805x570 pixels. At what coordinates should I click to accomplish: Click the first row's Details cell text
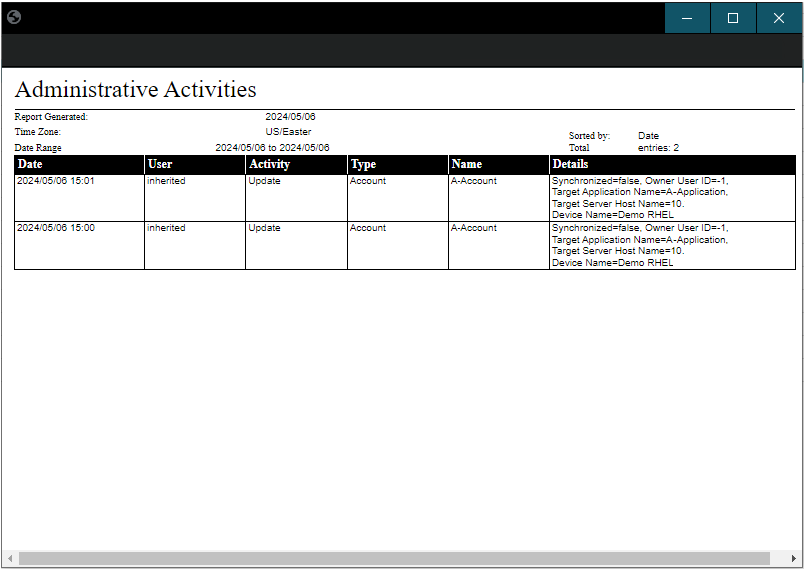[640, 198]
